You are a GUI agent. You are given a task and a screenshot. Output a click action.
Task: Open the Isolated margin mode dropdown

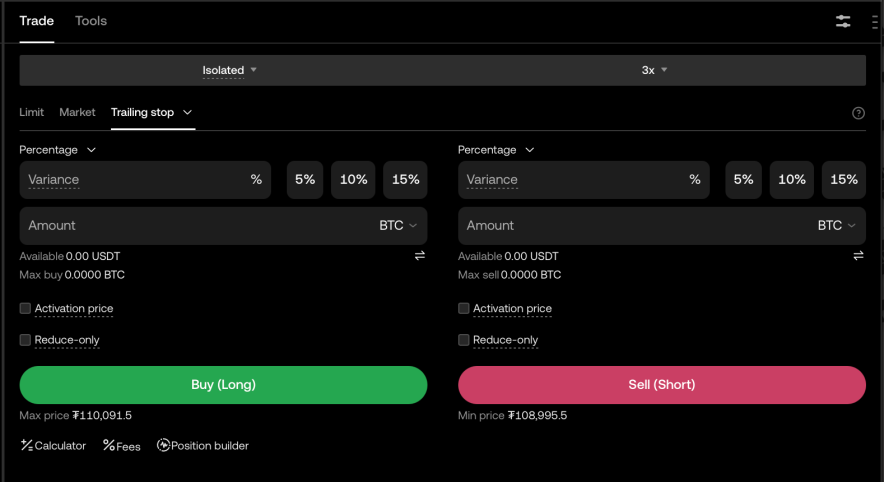(x=230, y=70)
